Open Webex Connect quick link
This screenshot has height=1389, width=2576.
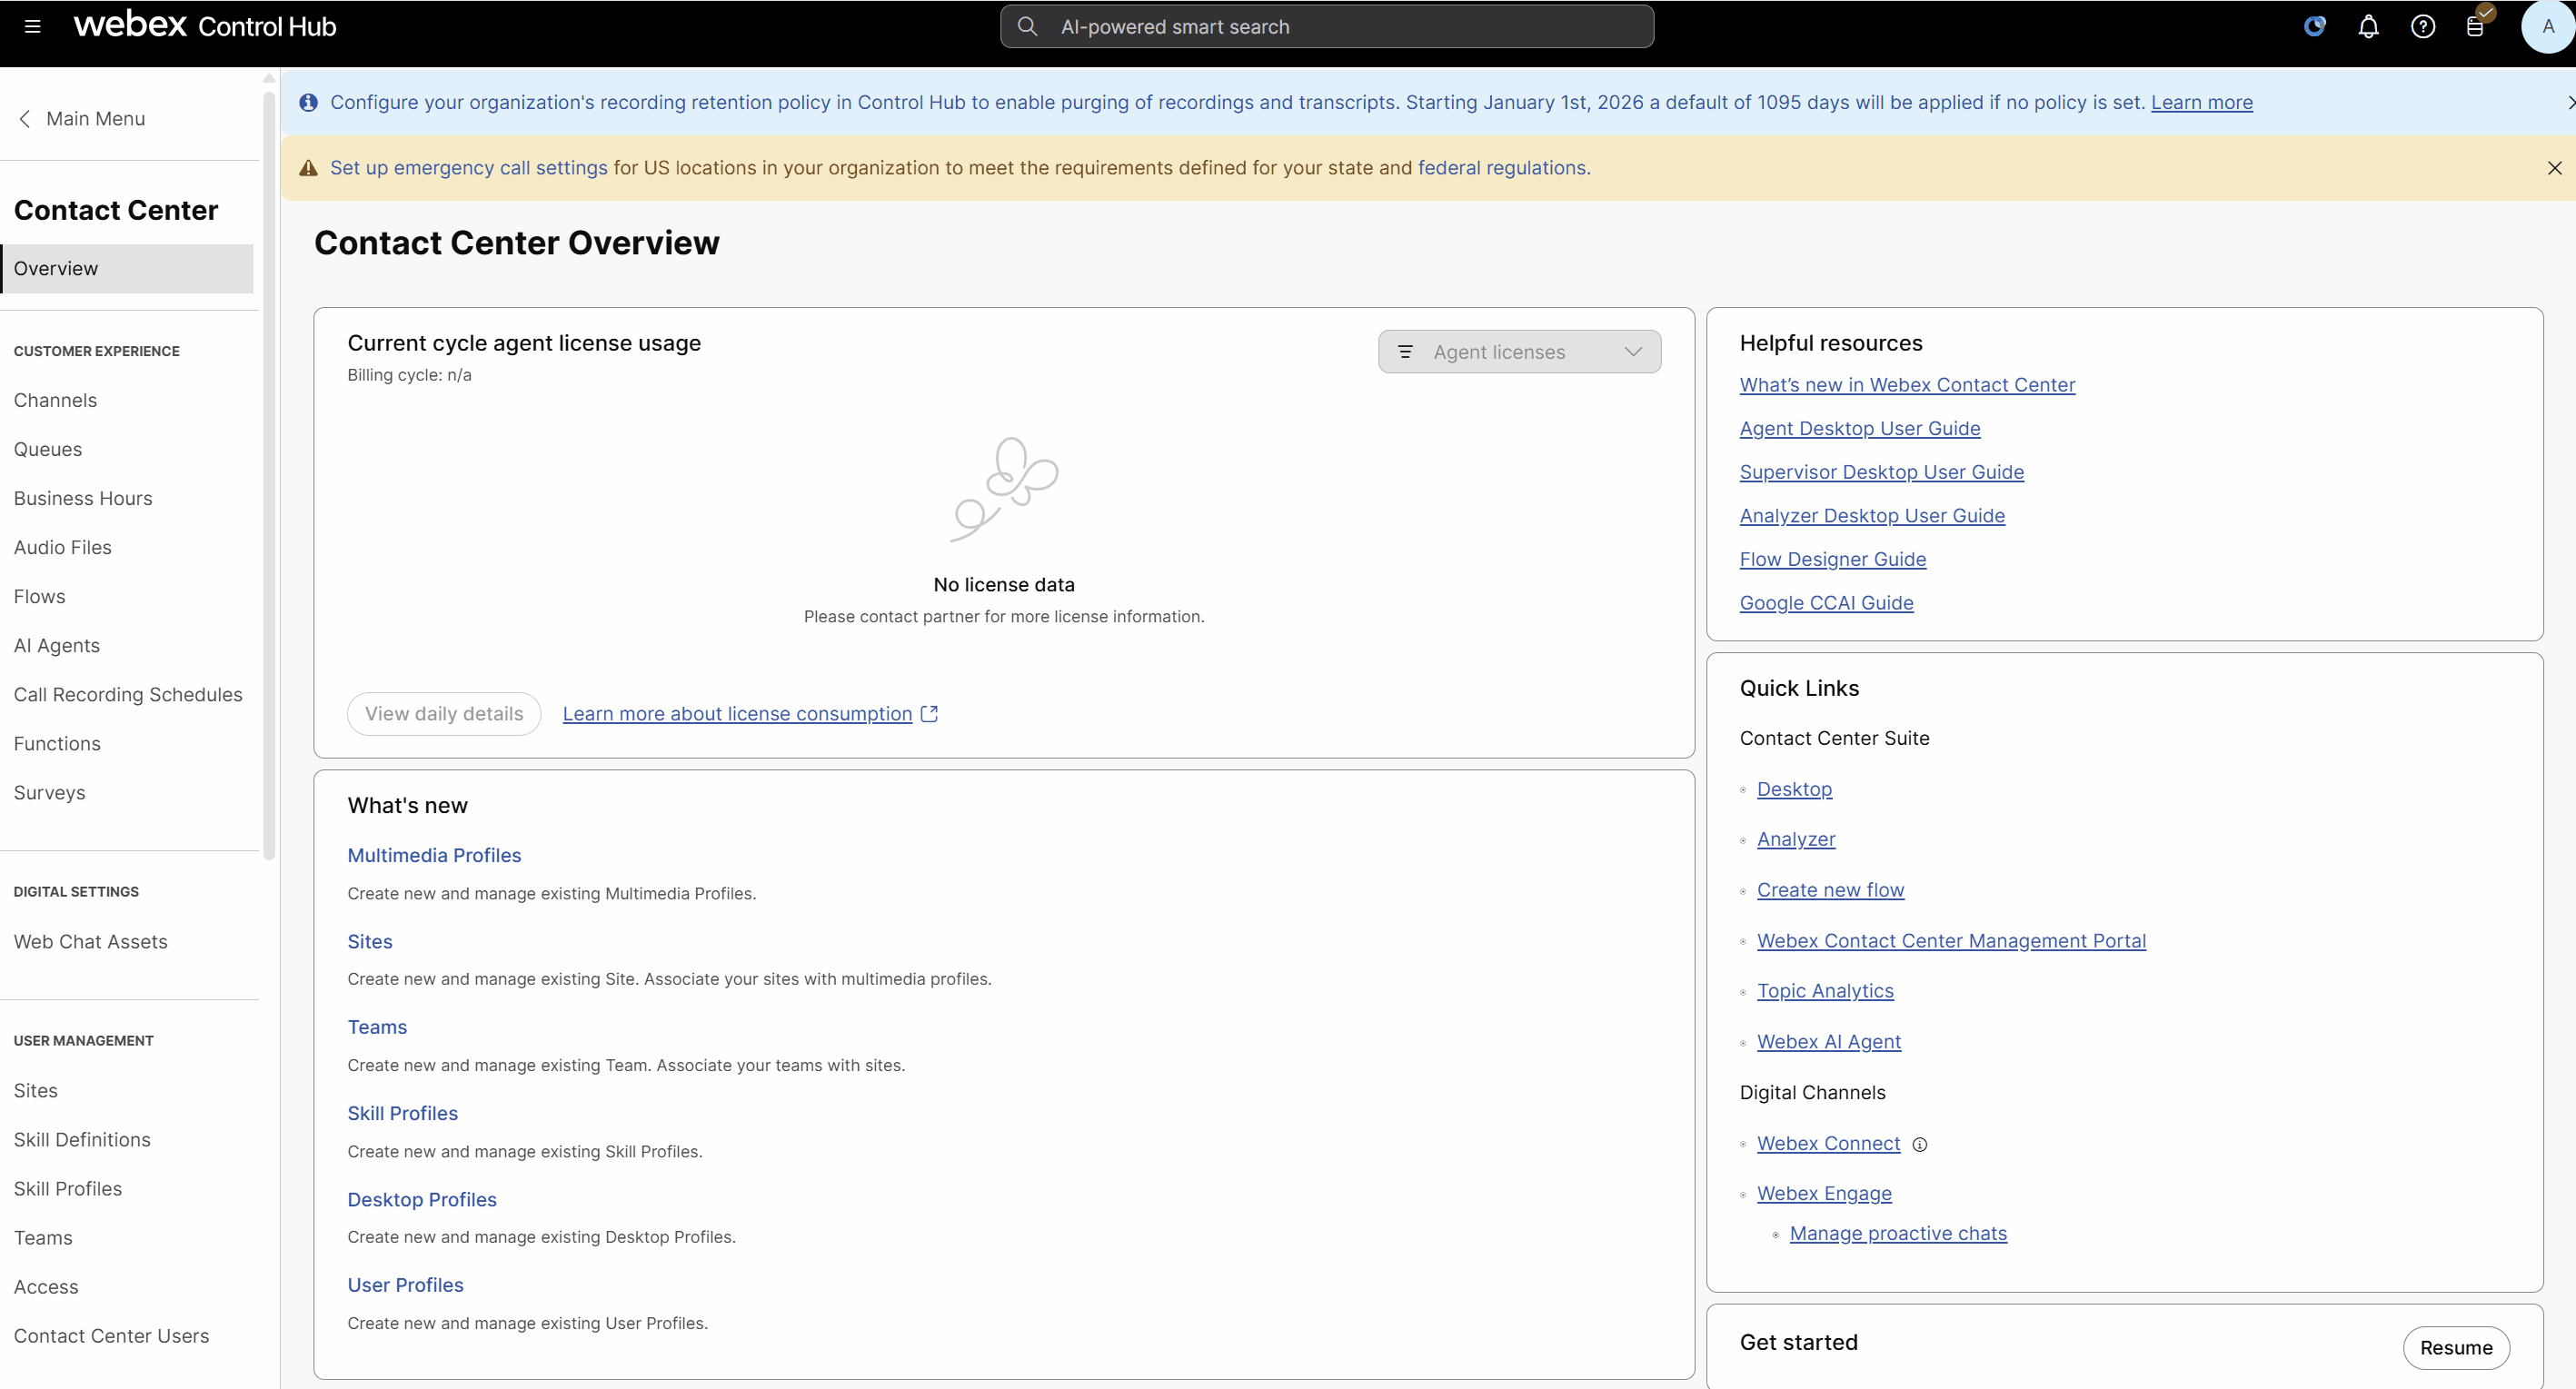[1828, 1143]
